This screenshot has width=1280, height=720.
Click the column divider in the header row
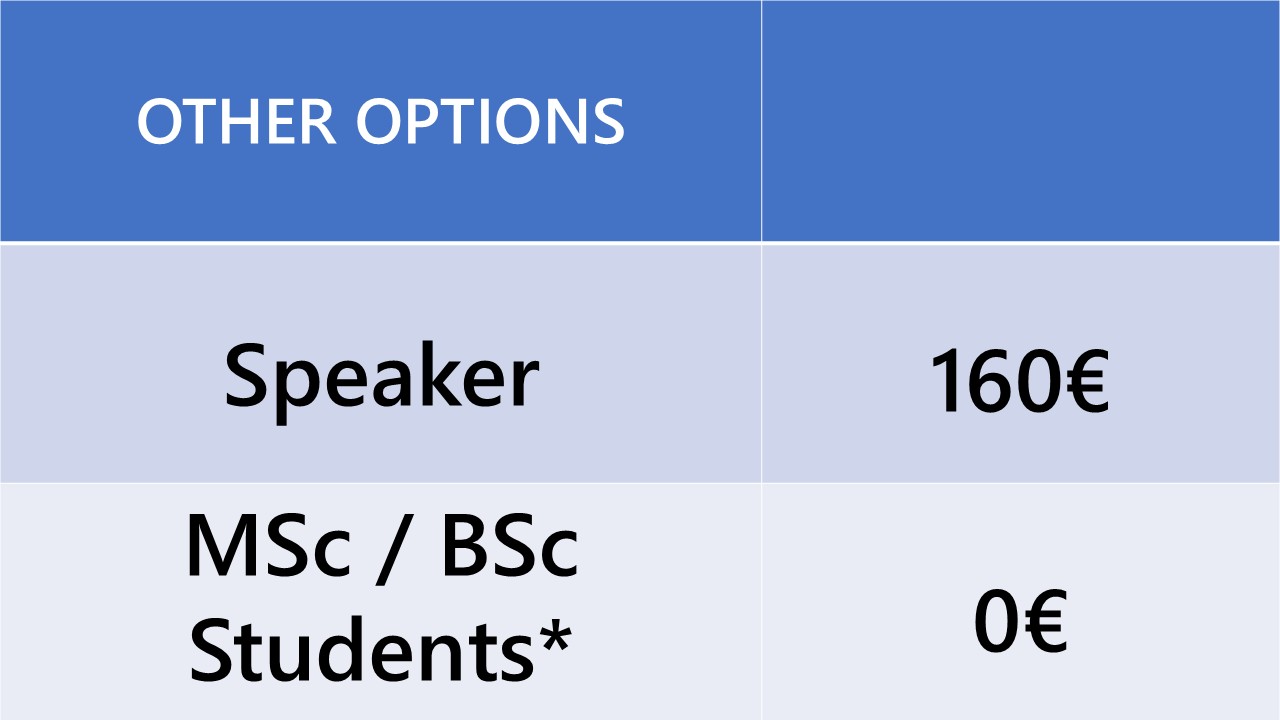pyautogui.click(x=761, y=121)
